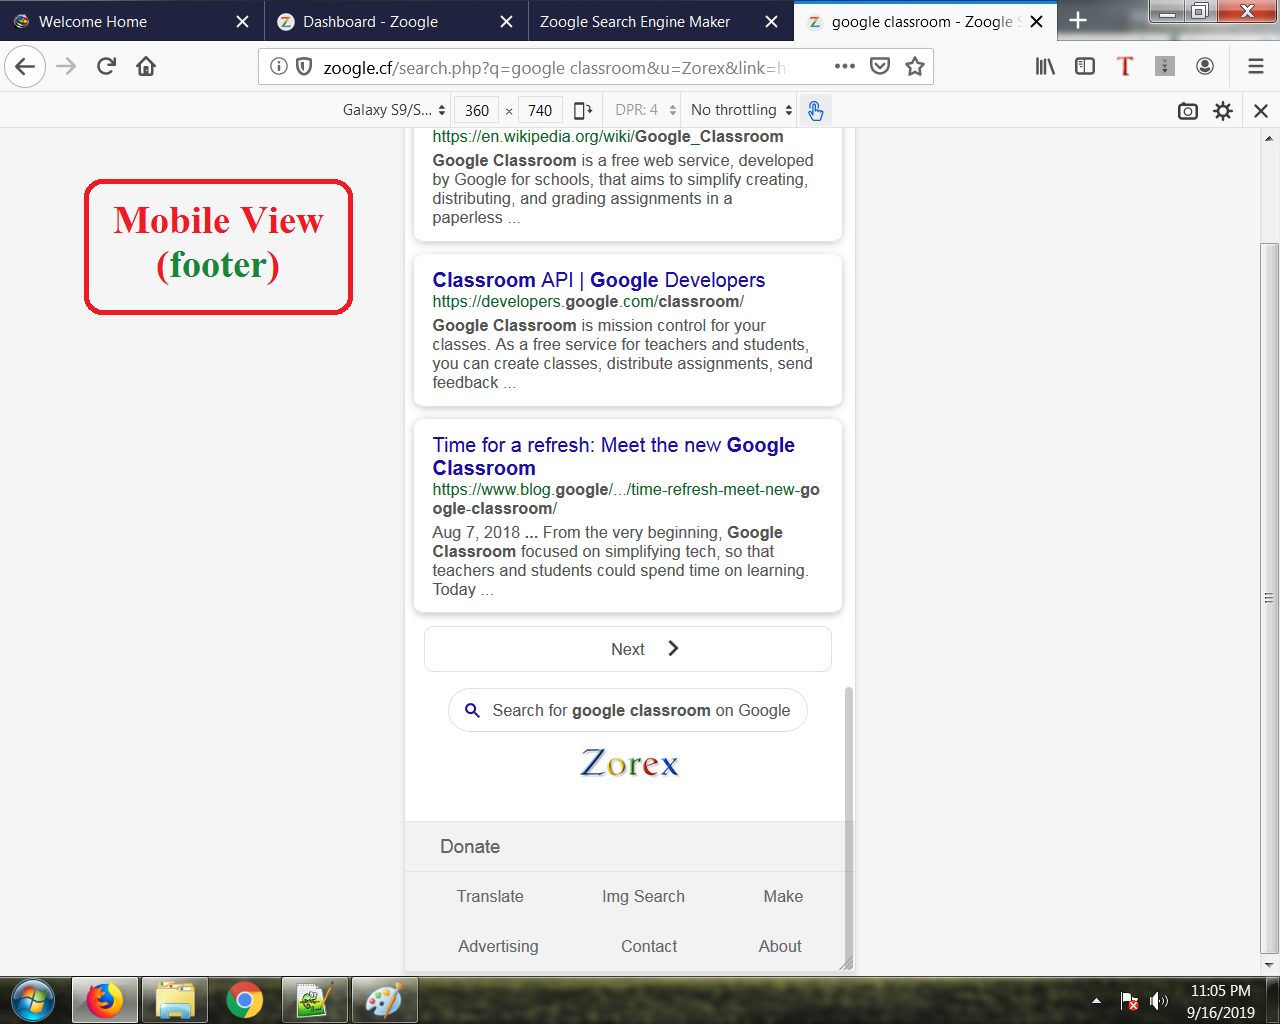Click the Zorex logo
Screen dimensions: 1280x1024
(x=629, y=763)
